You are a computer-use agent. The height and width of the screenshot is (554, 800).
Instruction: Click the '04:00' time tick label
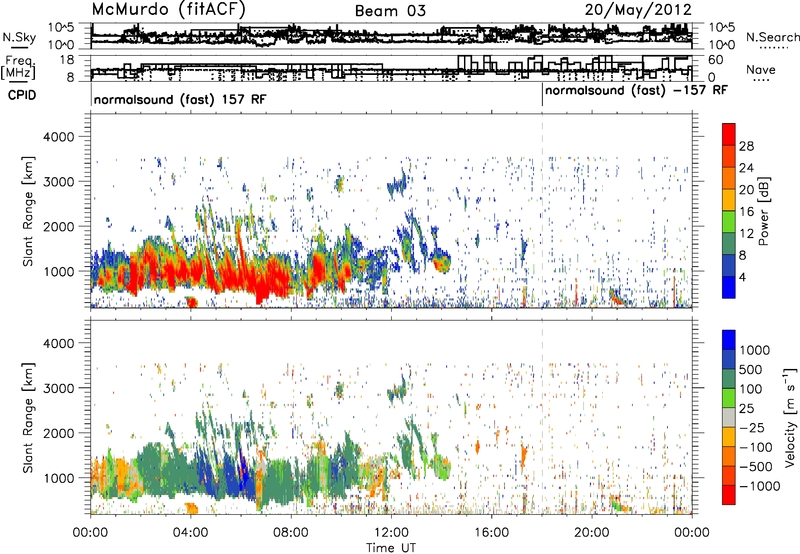(190, 533)
